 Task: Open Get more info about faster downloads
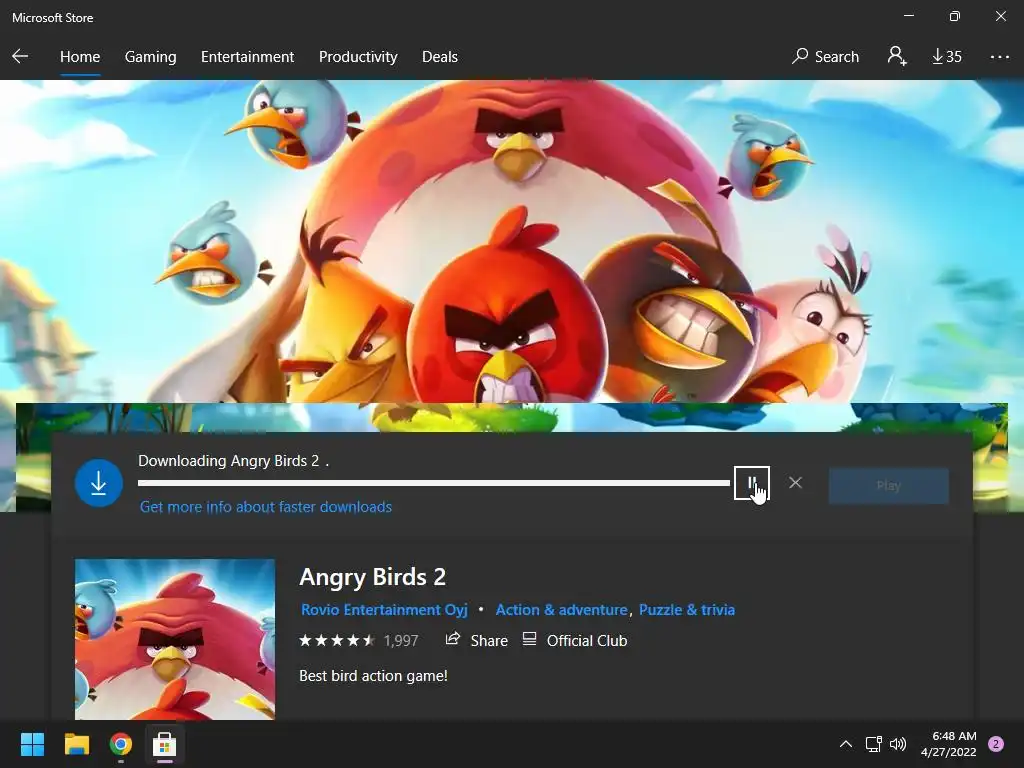pos(266,507)
